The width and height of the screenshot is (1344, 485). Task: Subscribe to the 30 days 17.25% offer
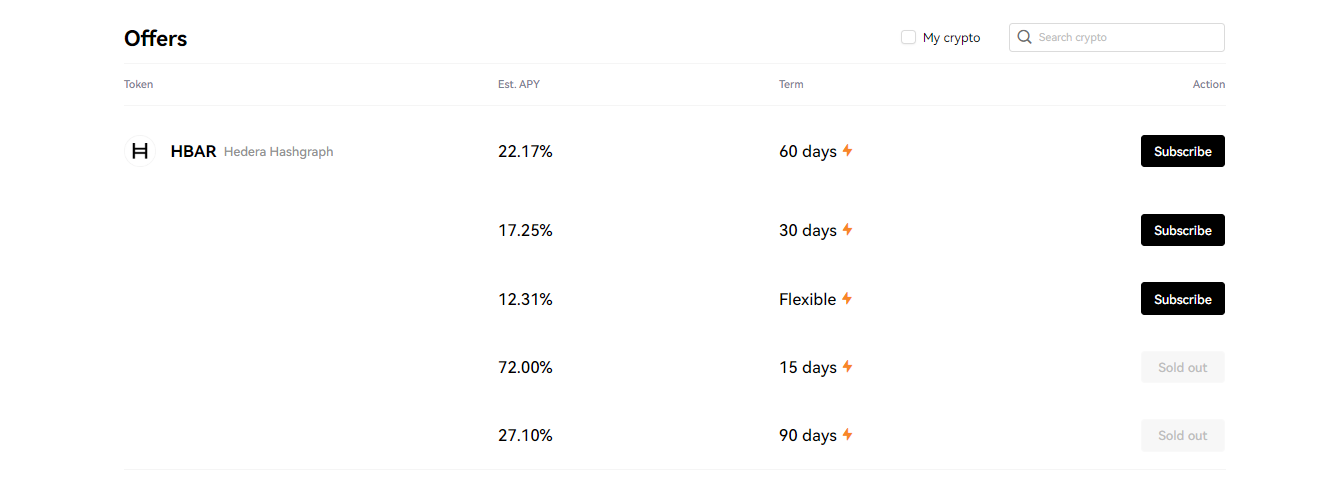pyautogui.click(x=1183, y=230)
